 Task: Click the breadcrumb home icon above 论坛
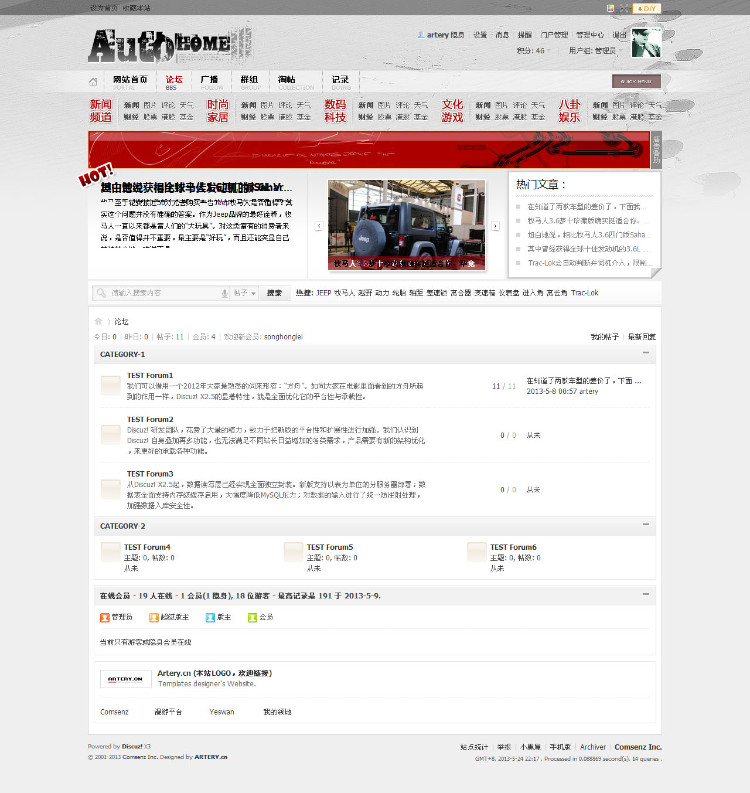click(99, 321)
